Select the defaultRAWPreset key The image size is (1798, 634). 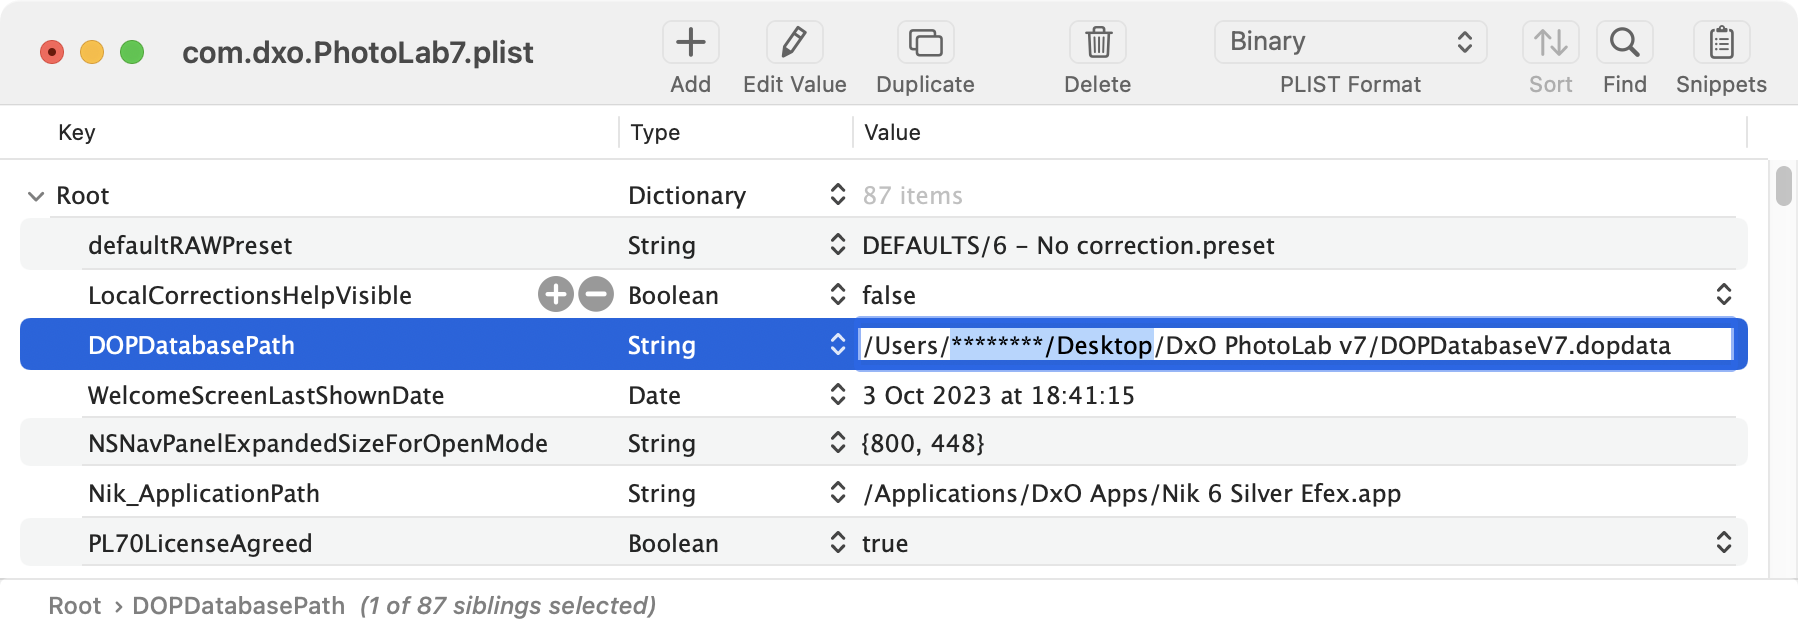point(190,245)
